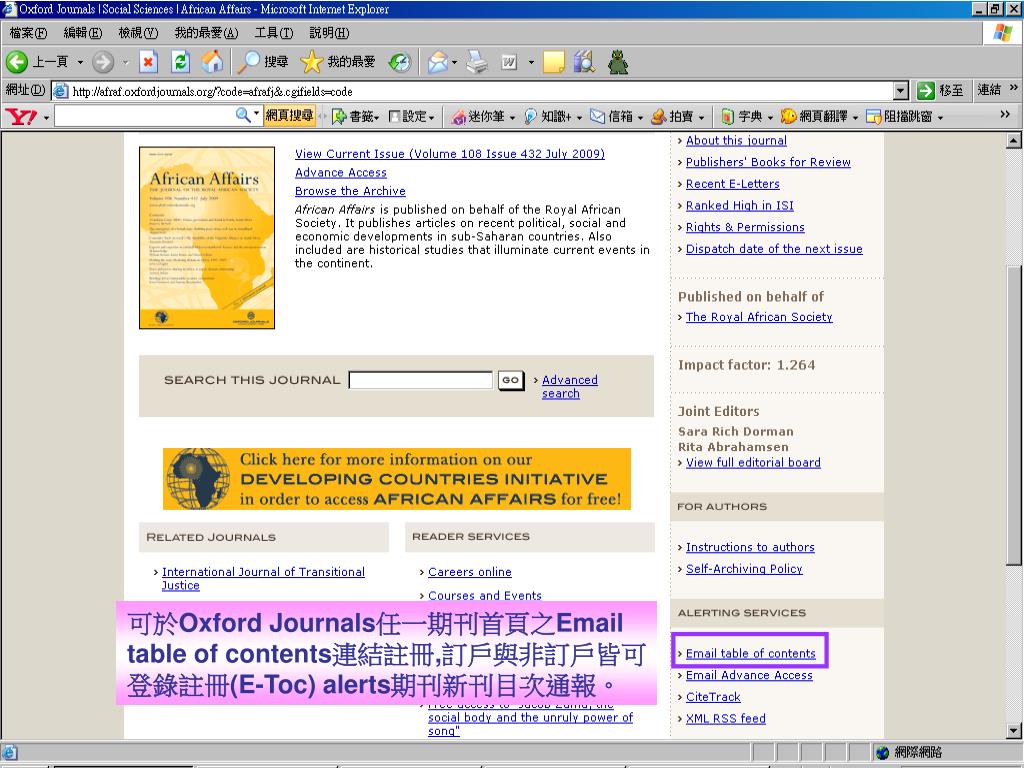Open the 檔案(F) menu
Screen dimensions: 1024x768
tap(28, 33)
